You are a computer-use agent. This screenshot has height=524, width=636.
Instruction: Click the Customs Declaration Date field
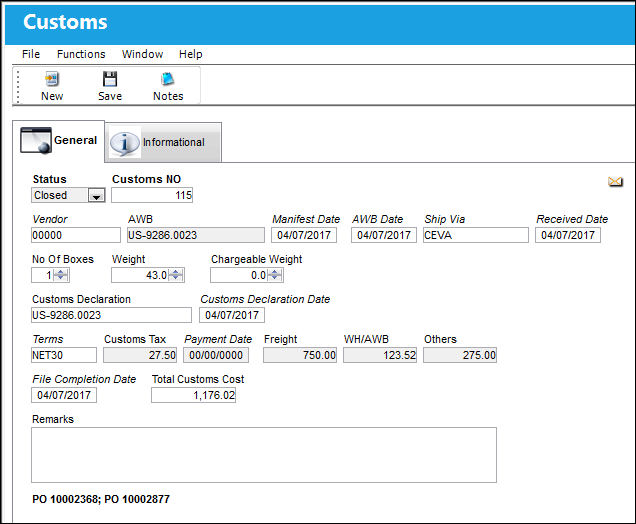(x=232, y=315)
